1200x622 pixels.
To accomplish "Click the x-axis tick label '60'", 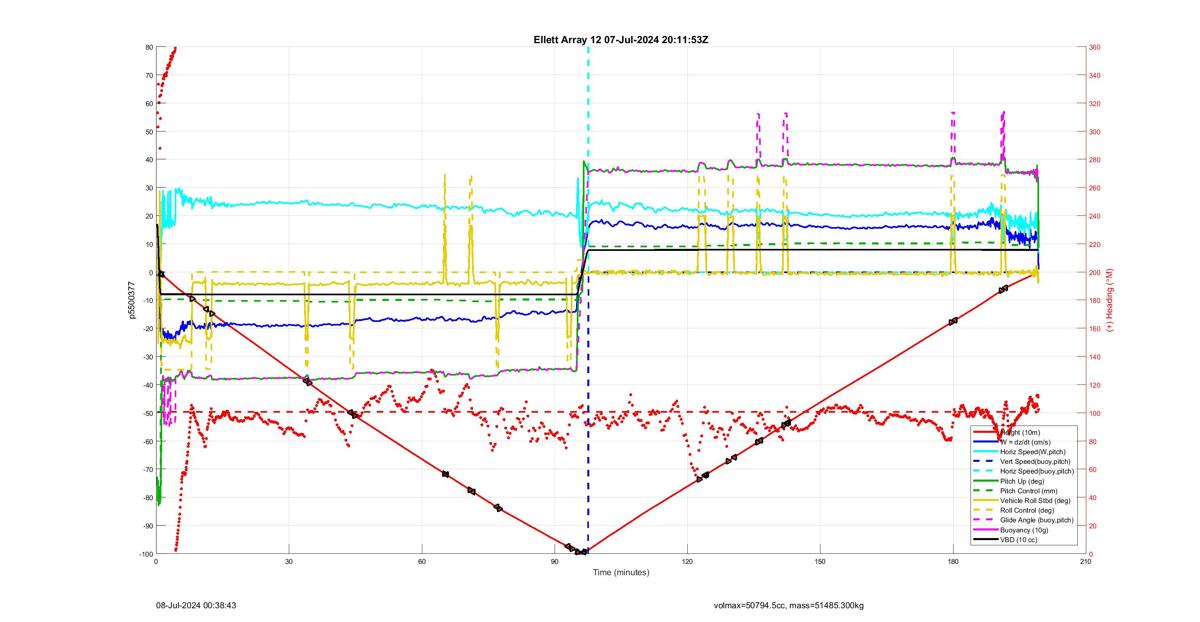I will [422, 562].
